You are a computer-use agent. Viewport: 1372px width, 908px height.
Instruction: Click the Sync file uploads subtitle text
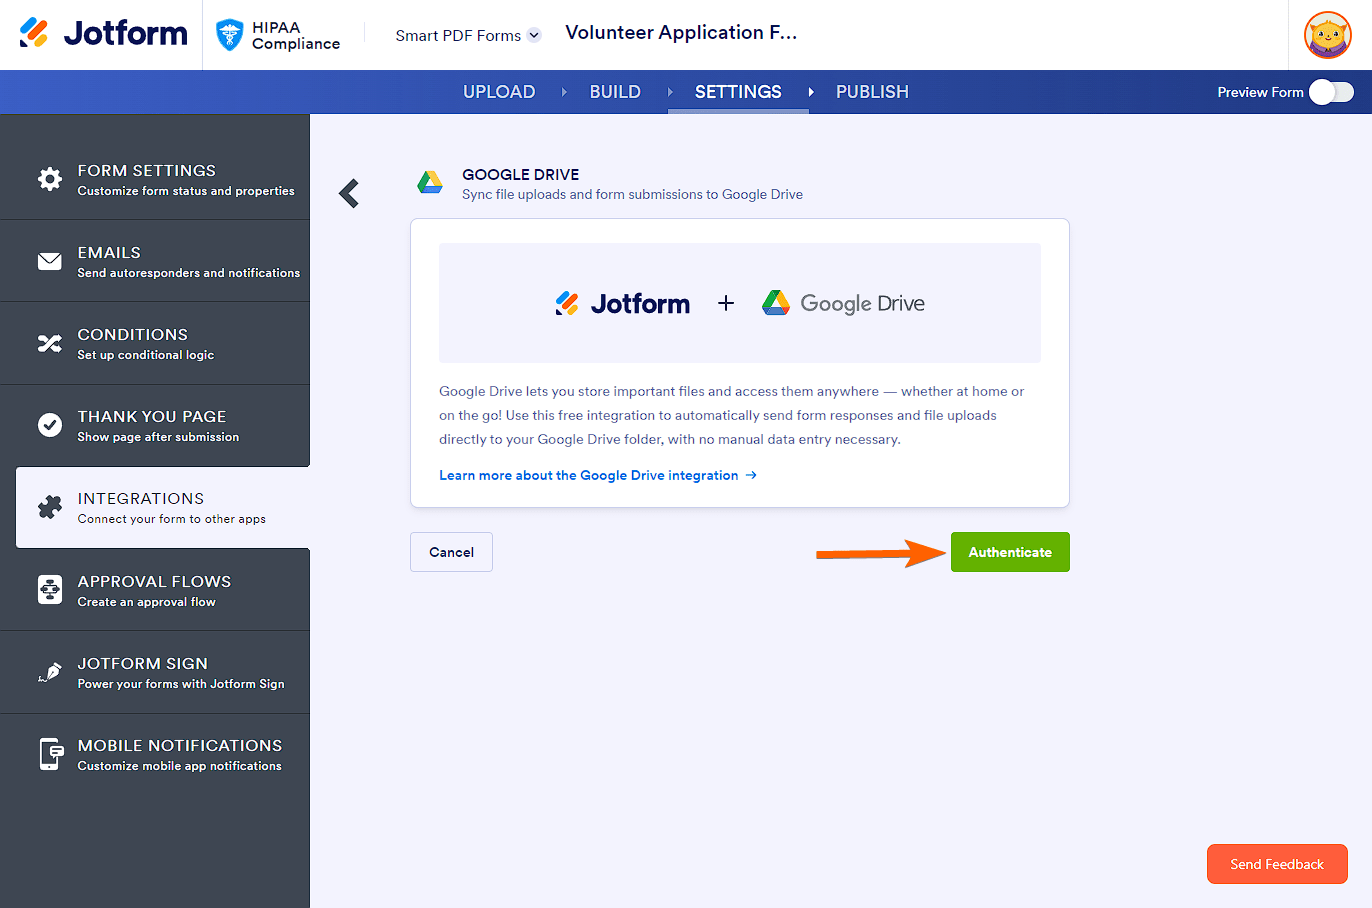632,194
